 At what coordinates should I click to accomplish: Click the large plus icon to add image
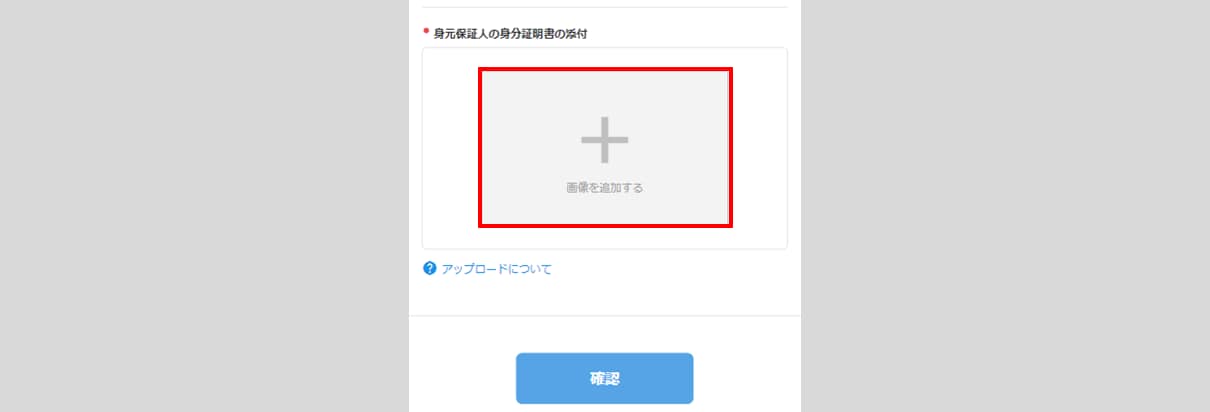(605, 140)
